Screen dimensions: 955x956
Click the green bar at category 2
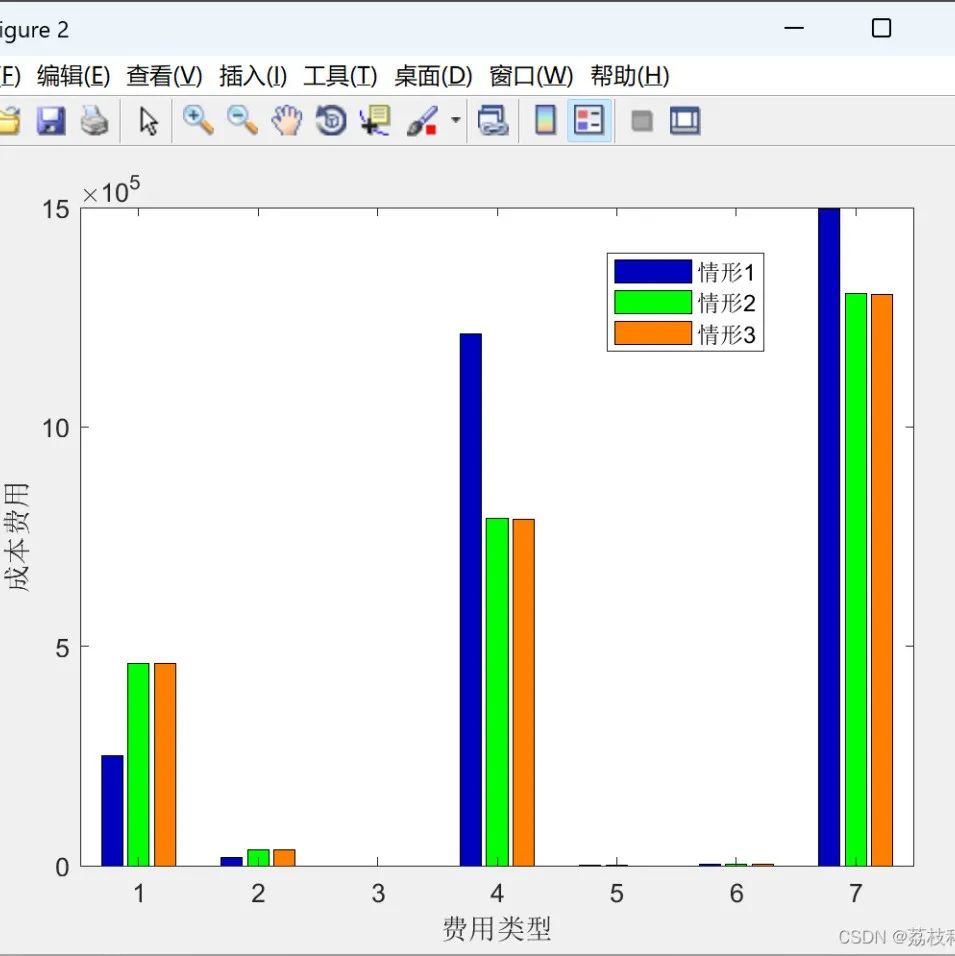coord(258,858)
